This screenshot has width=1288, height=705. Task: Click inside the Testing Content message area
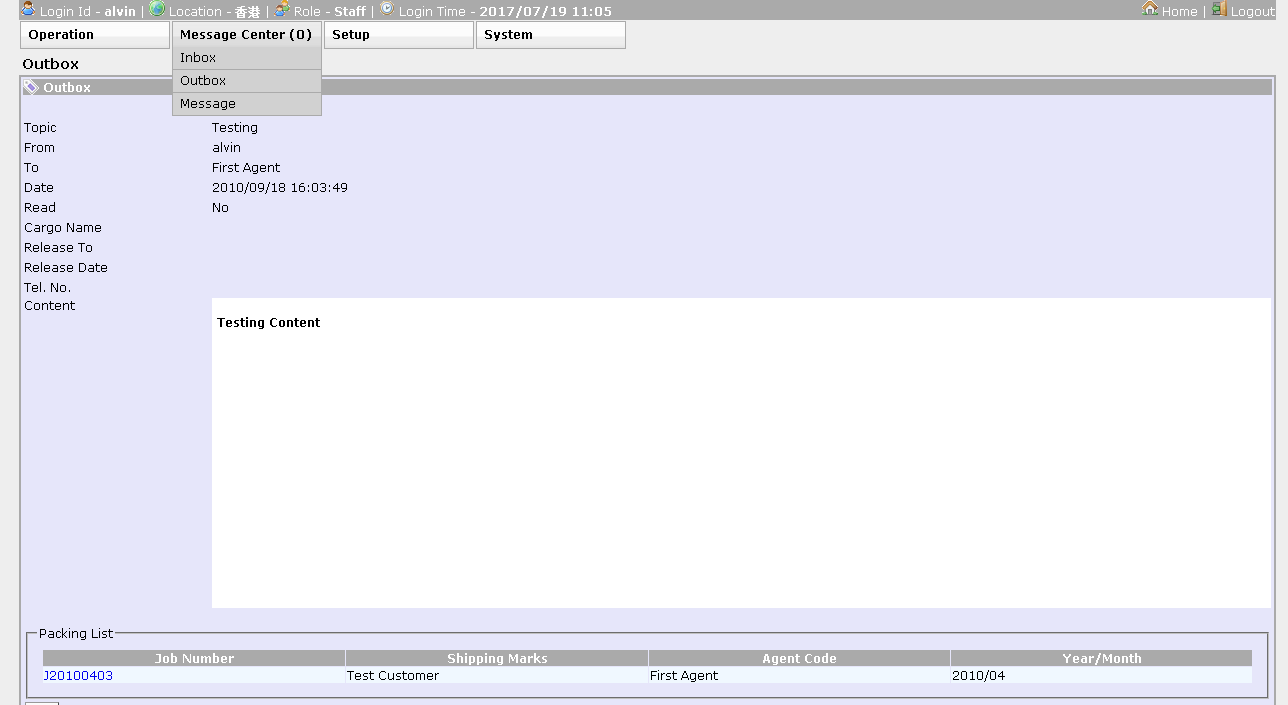tap(740, 452)
